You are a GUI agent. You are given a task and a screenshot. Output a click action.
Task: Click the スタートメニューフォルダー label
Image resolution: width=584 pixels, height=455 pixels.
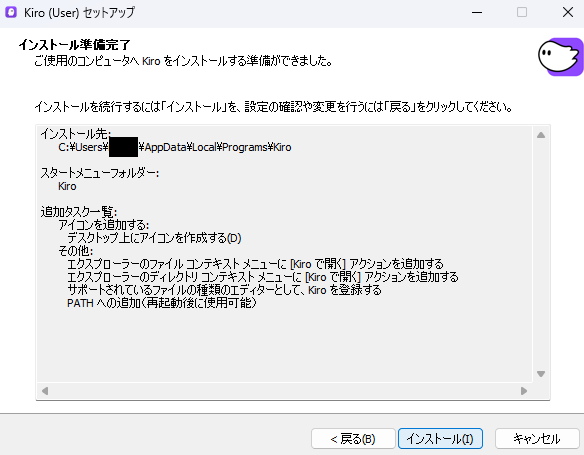point(100,173)
